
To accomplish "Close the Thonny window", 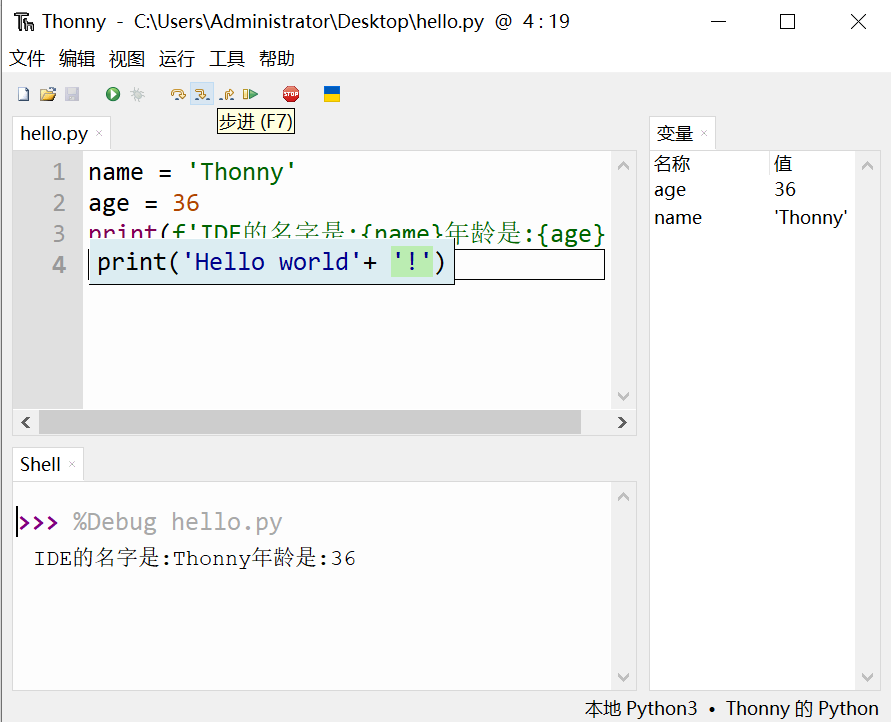I will 858,22.
